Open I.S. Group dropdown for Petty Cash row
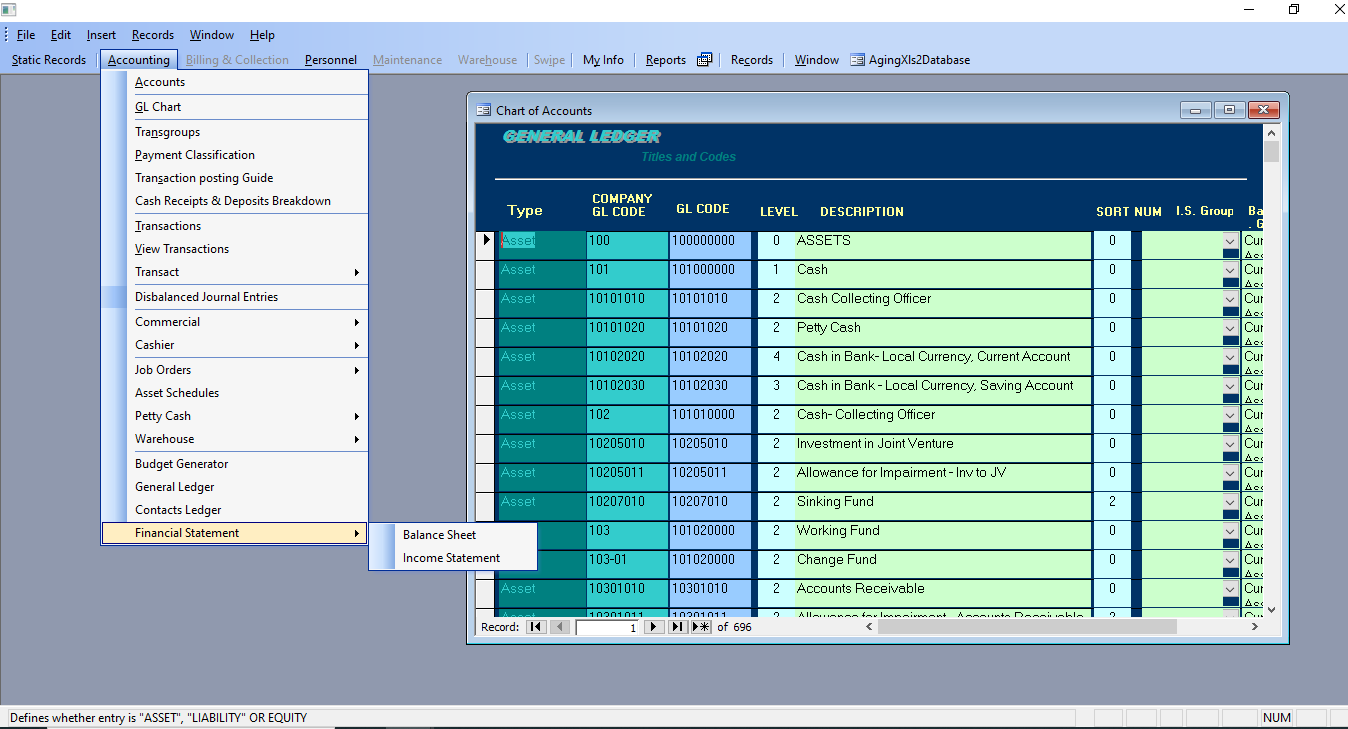1348x729 pixels. click(x=1230, y=328)
